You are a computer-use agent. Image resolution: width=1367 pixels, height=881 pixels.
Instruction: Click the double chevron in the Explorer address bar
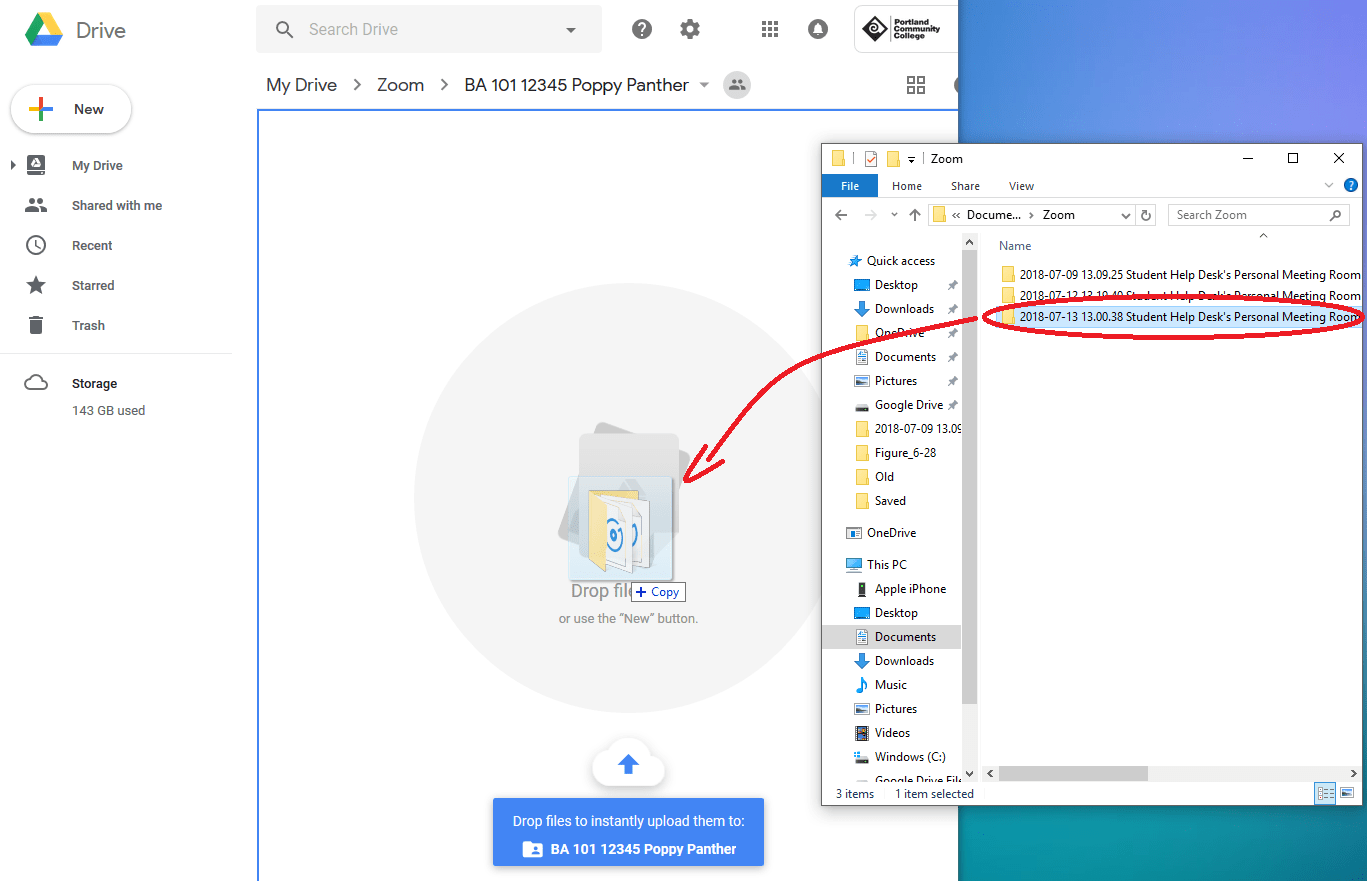957,215
